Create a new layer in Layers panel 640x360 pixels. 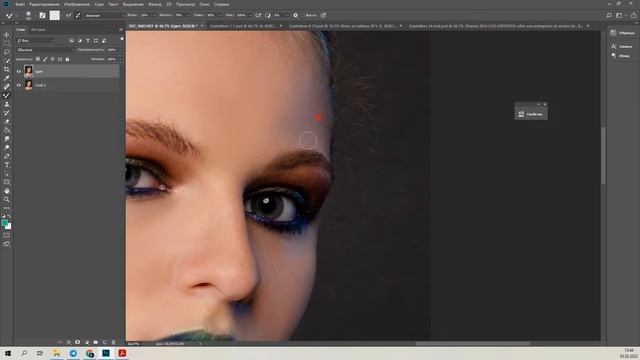pyautogui.click(x=104, y=342)
